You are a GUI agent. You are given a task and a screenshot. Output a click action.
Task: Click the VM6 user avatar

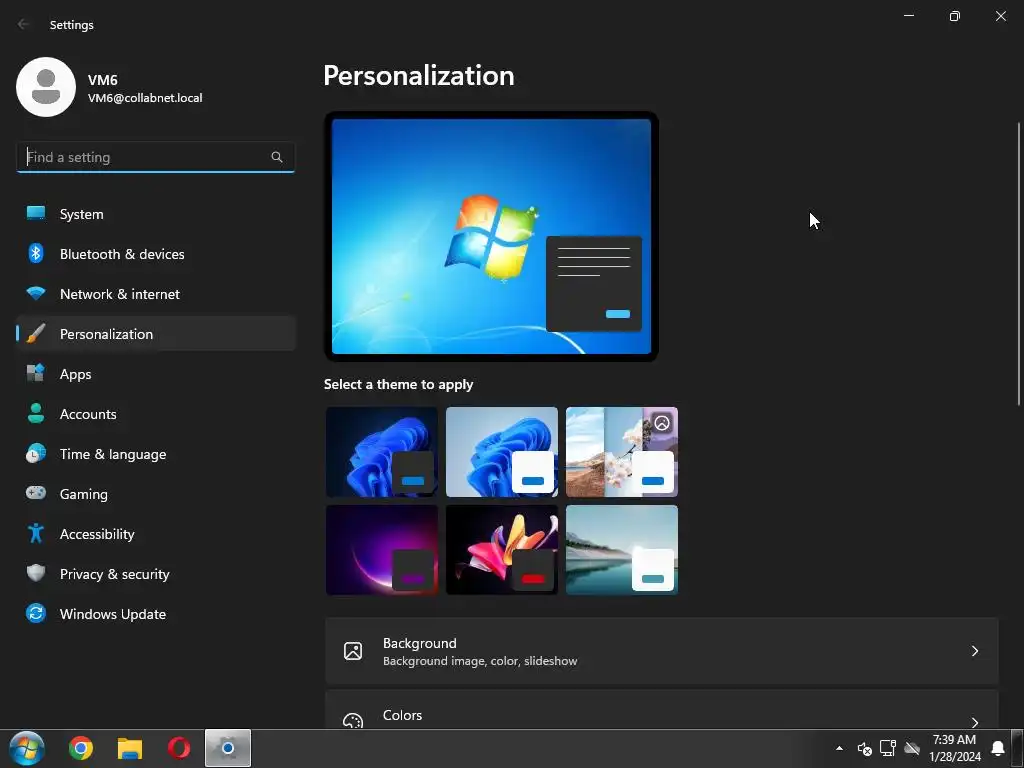pyautogui.click(x=46, y=87)
